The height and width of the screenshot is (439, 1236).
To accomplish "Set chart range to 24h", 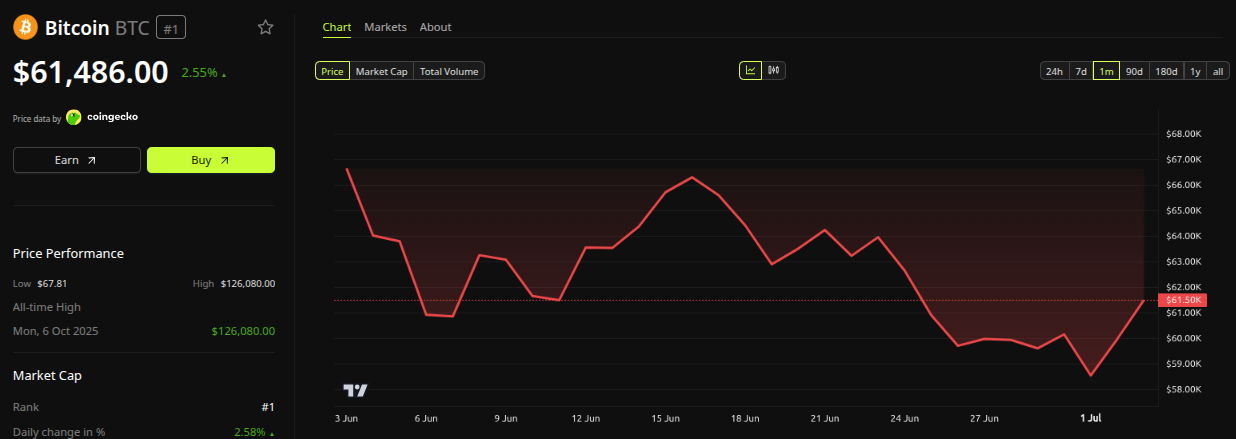I will 1054,71.
